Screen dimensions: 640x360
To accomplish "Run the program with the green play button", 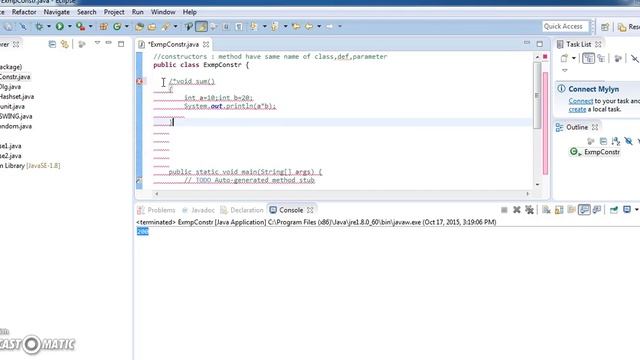I will pos(60,27).
